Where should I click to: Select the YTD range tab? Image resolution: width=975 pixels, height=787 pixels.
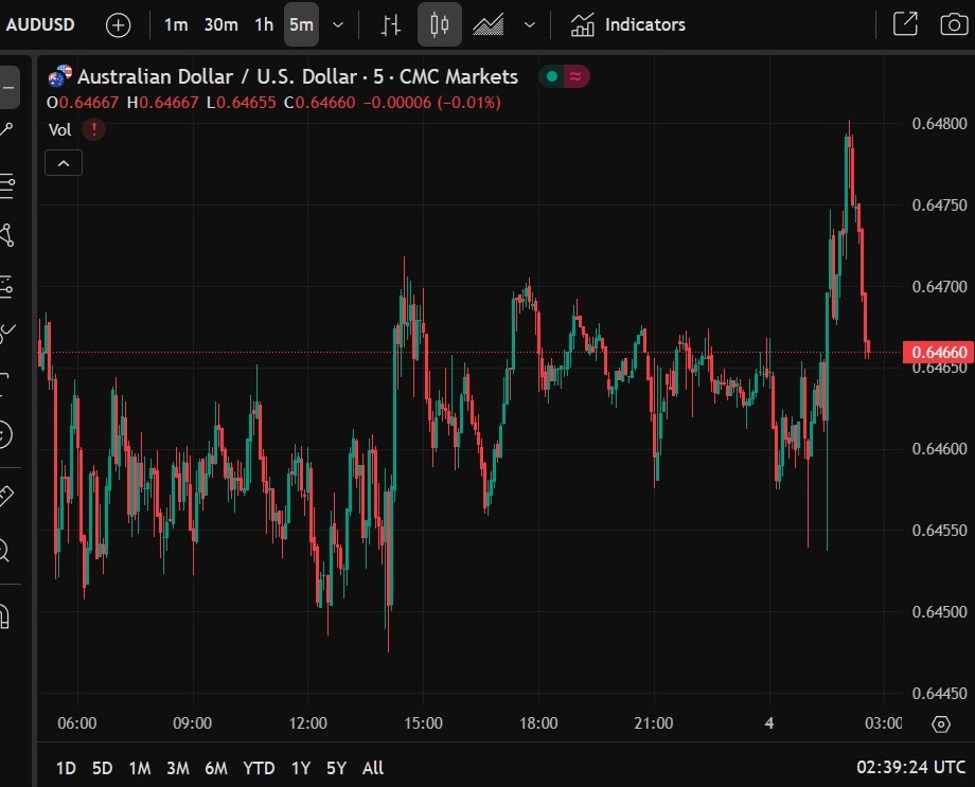click(x=258, y=768)
